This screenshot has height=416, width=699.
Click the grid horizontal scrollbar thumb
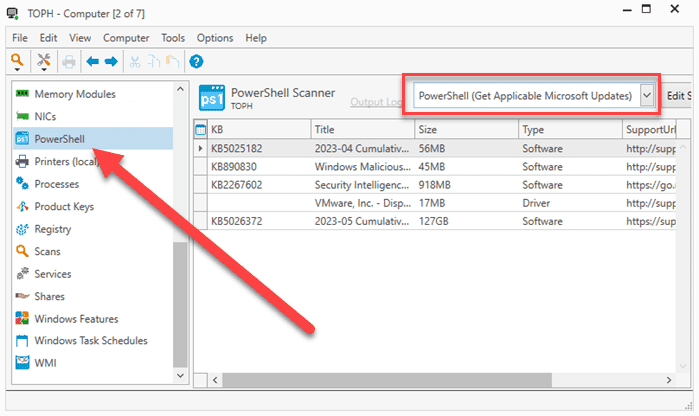[387, 380]
